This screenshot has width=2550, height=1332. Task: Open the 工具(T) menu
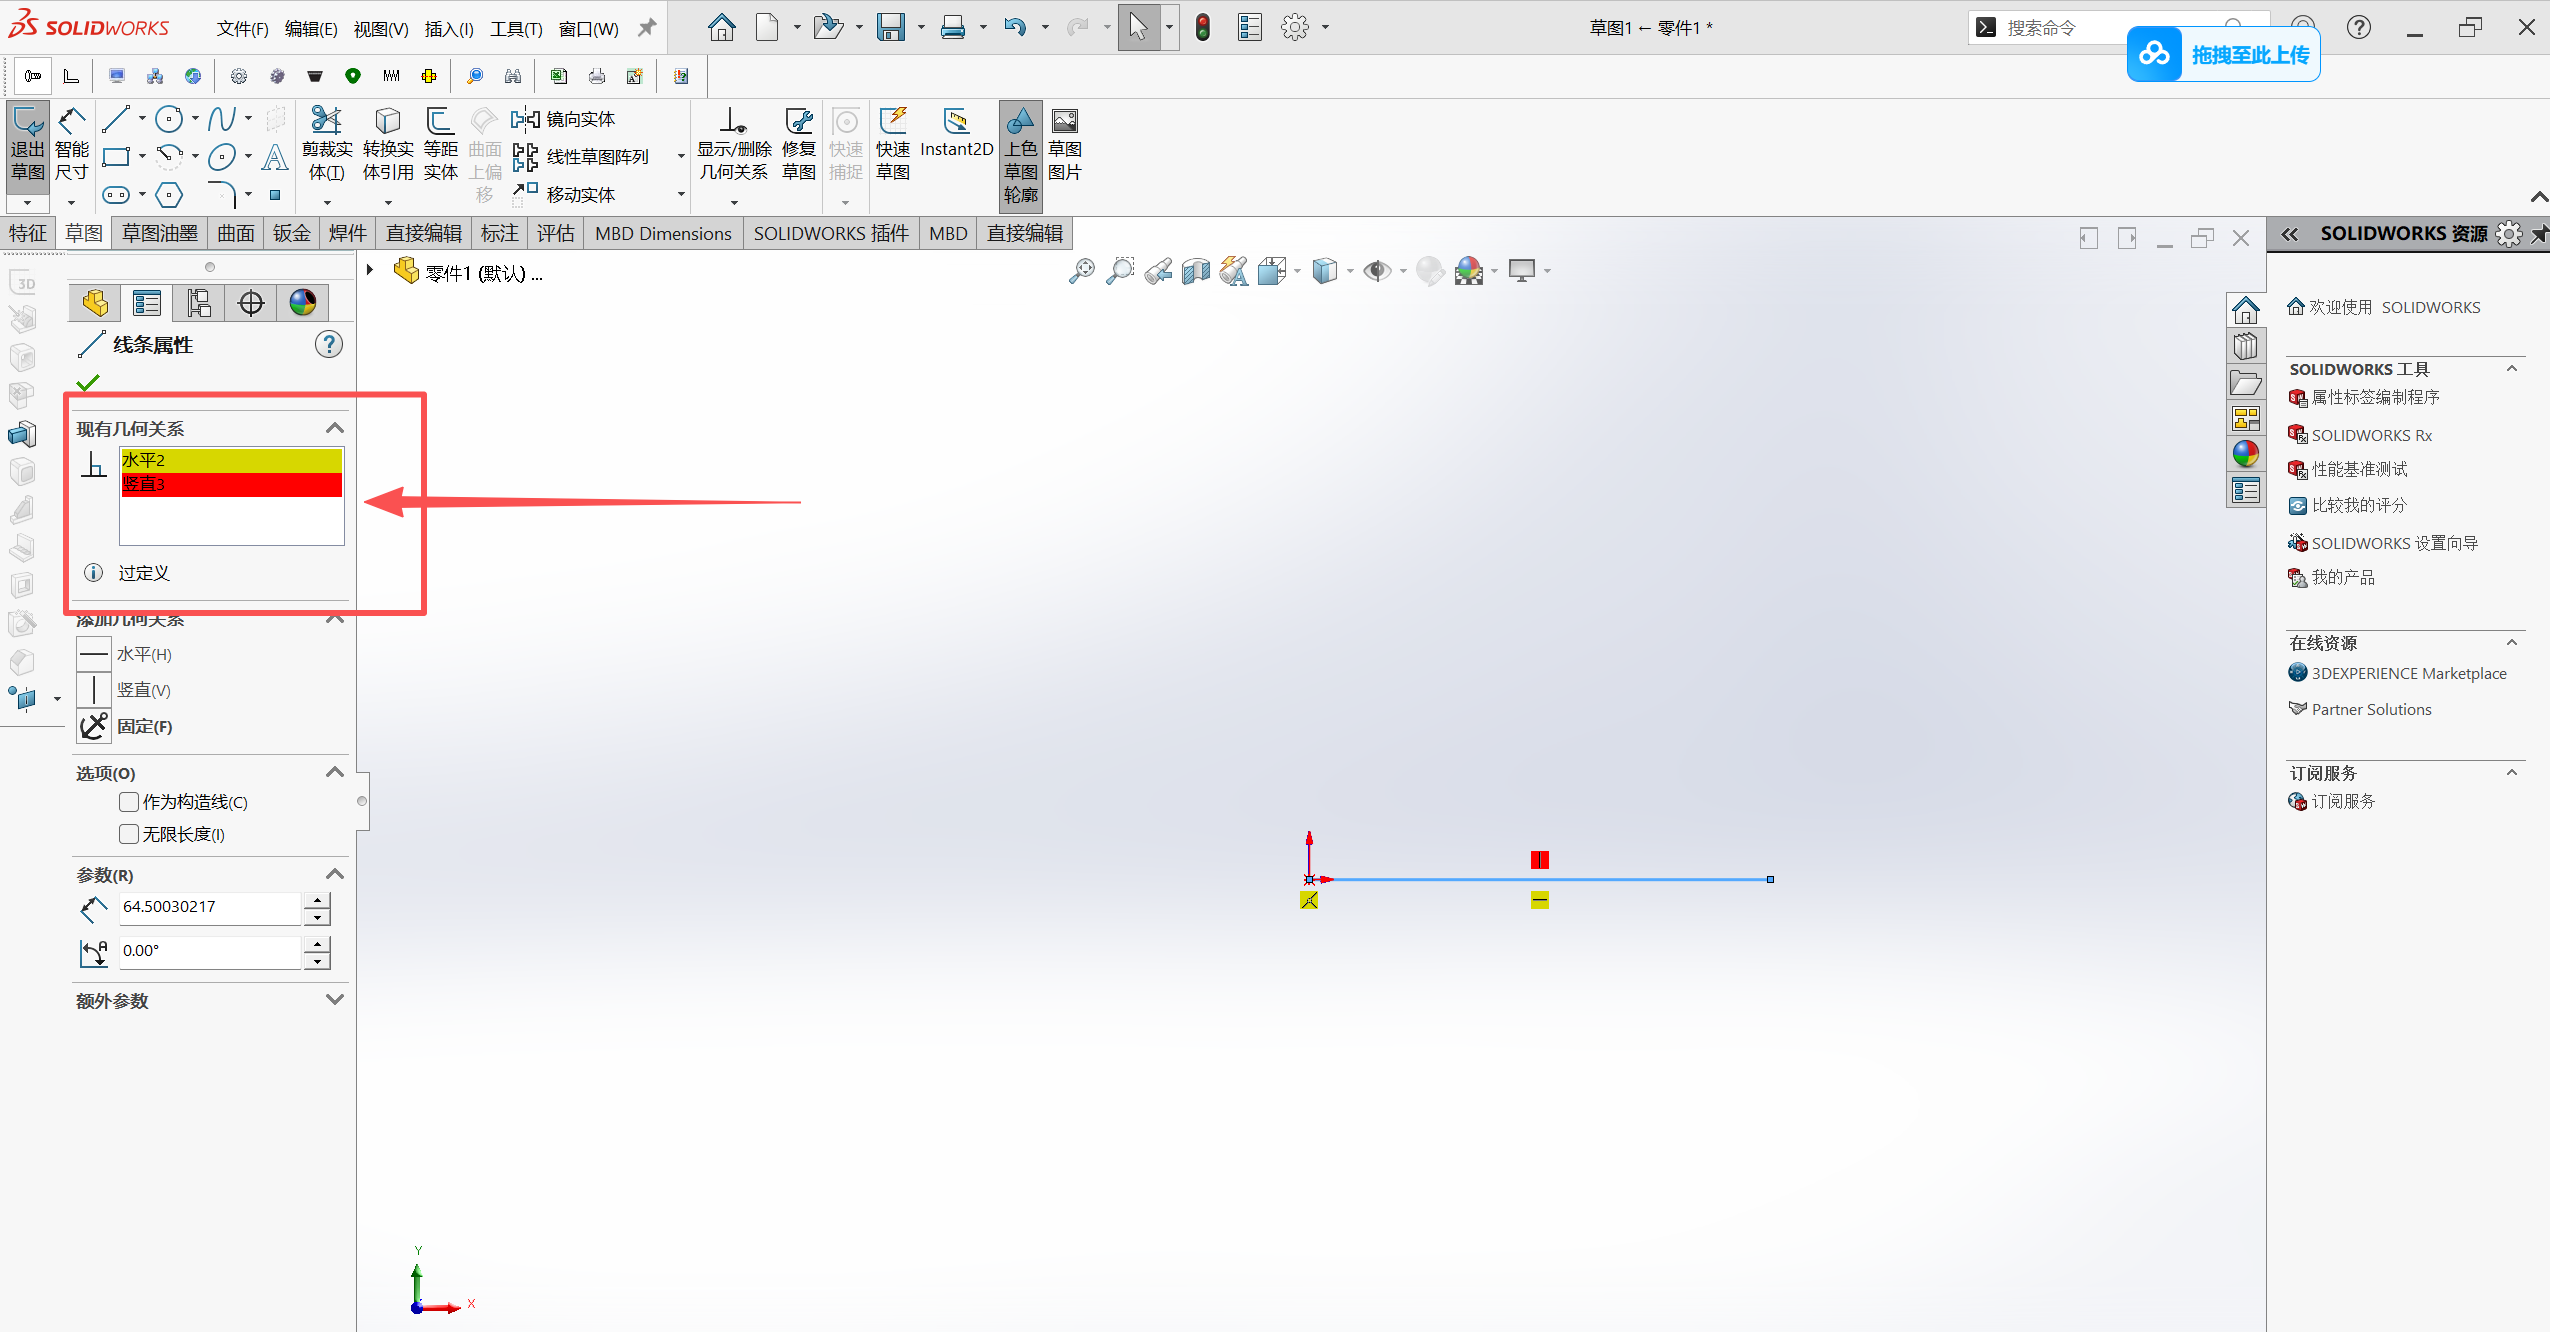[516, 29]
